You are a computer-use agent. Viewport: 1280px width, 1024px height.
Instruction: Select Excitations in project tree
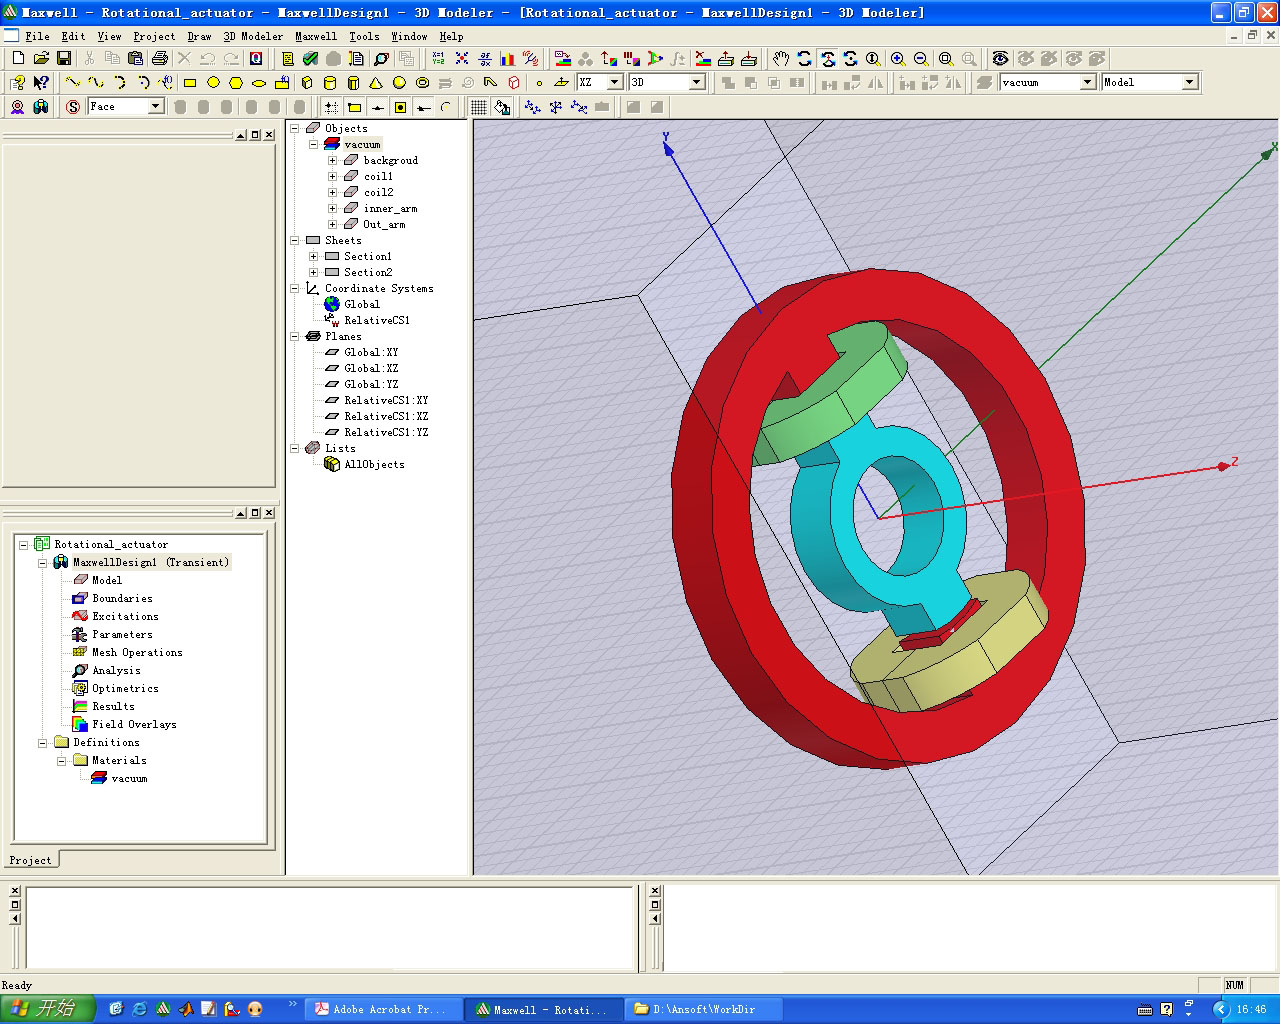pos(125,616)
